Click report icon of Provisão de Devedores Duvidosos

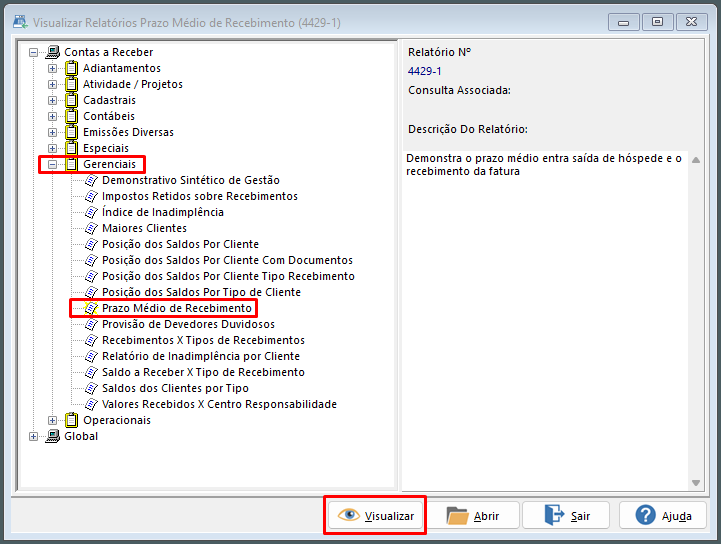click(92, 324)
